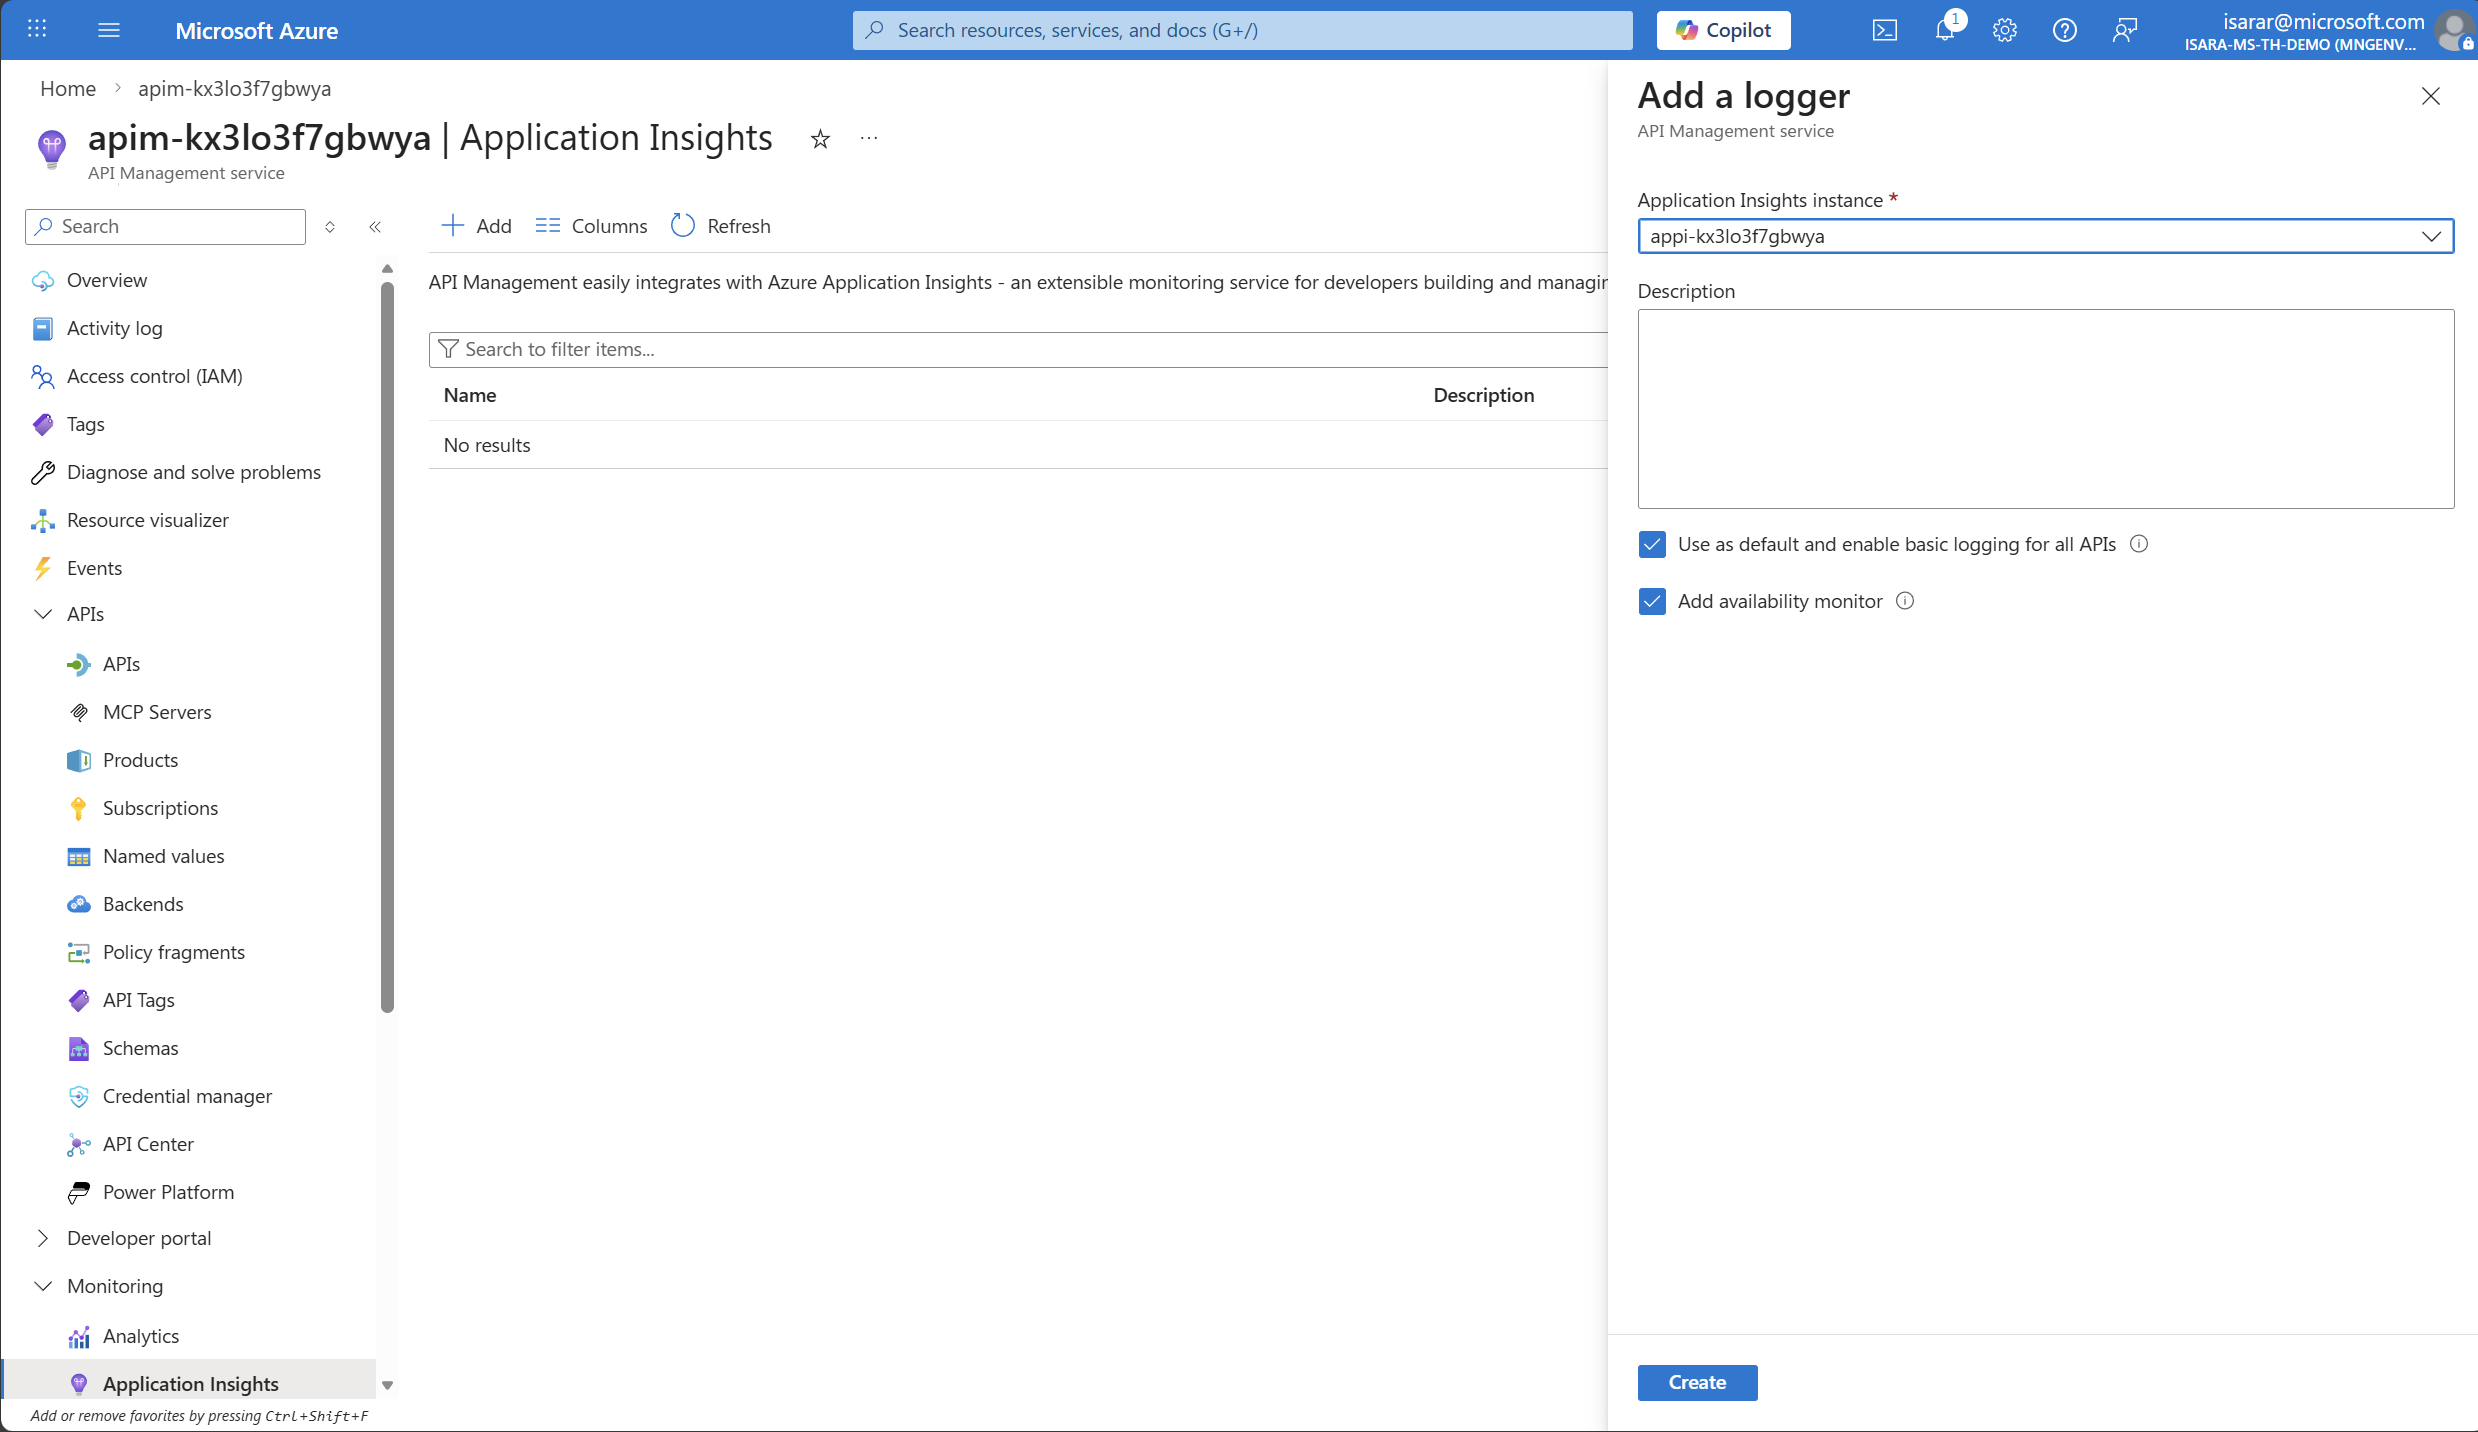Open Power Platform menu item
Image resolution: width=2478 pixels, height=1432 pixels.
(168, 1192)
